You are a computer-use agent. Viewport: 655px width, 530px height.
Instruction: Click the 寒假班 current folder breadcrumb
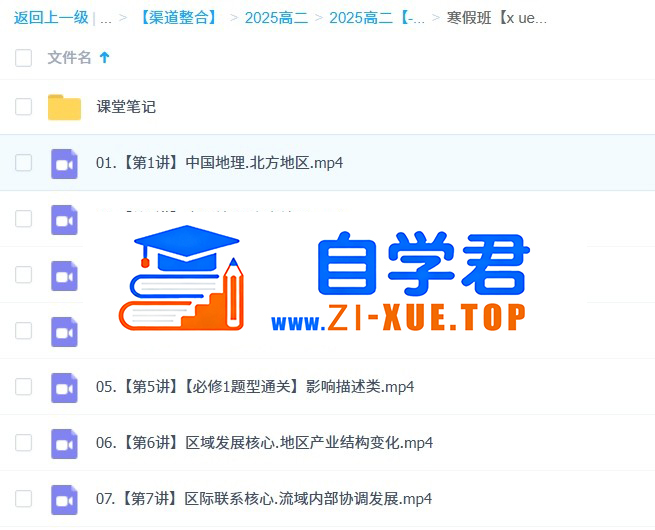click(496, 18)
